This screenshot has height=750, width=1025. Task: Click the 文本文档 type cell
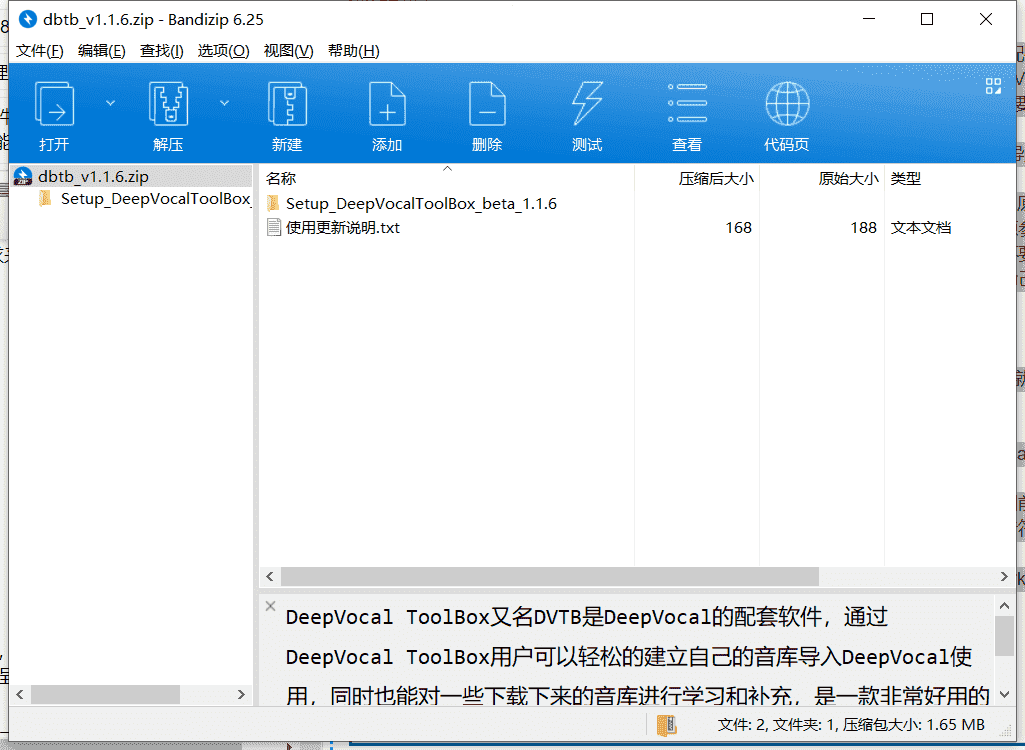pos(920,228)
